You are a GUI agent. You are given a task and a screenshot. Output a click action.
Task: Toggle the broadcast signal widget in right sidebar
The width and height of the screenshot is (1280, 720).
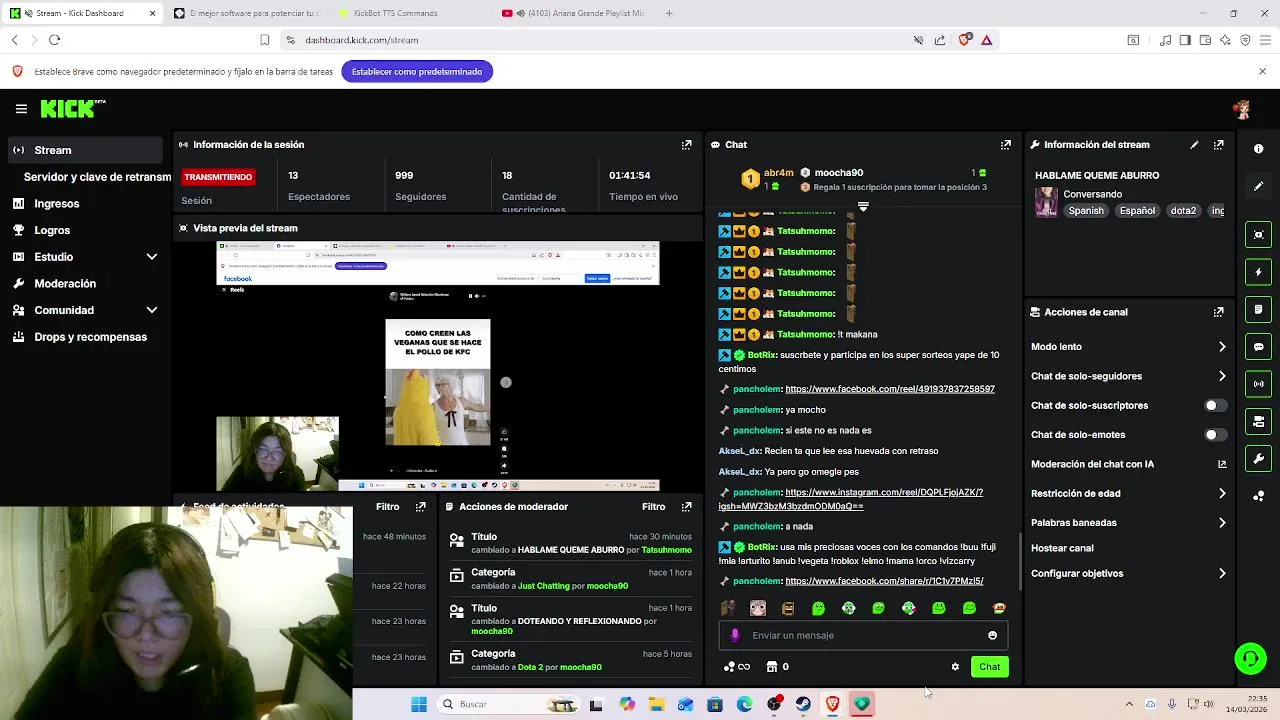1258,384
